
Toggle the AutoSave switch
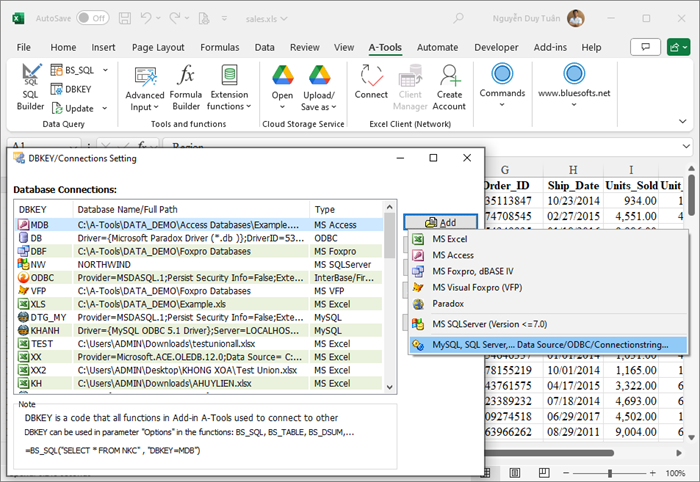(x=93, y=18)
